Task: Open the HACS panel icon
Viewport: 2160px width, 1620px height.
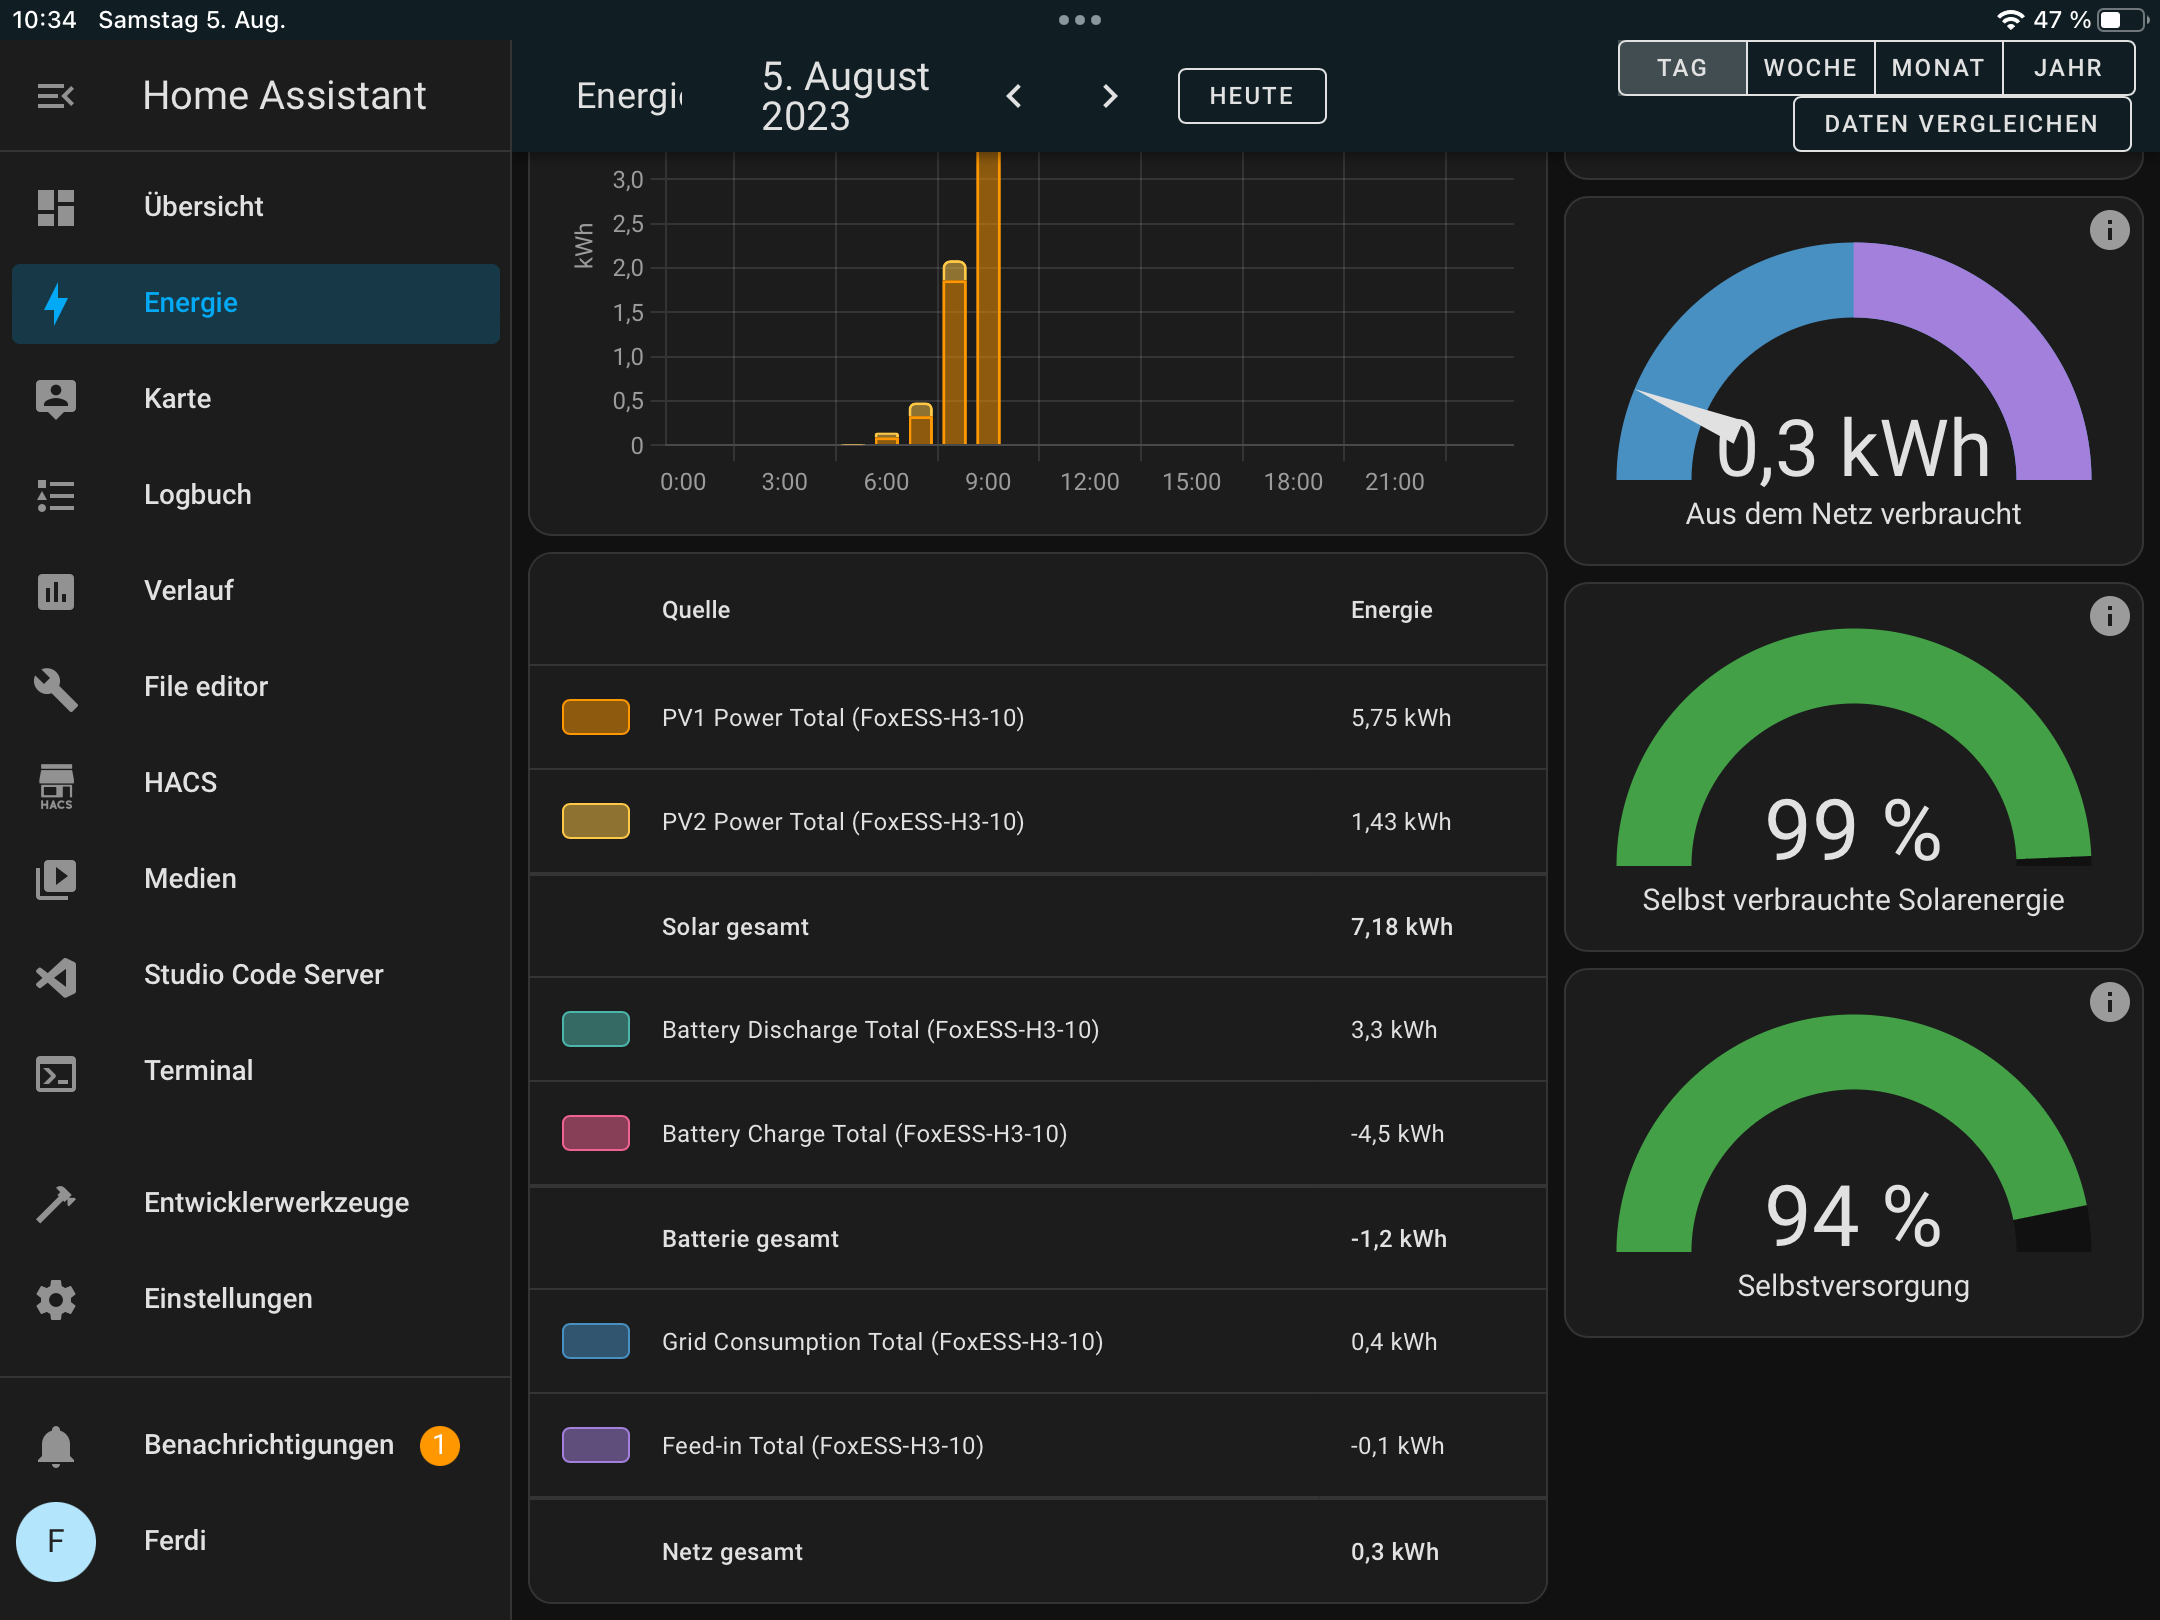Action: click(56, 784)
